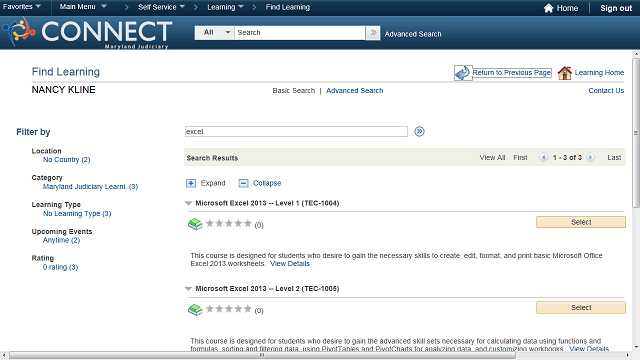
Task: Click the excel keyword search field
Action: [x=296, y=131]
